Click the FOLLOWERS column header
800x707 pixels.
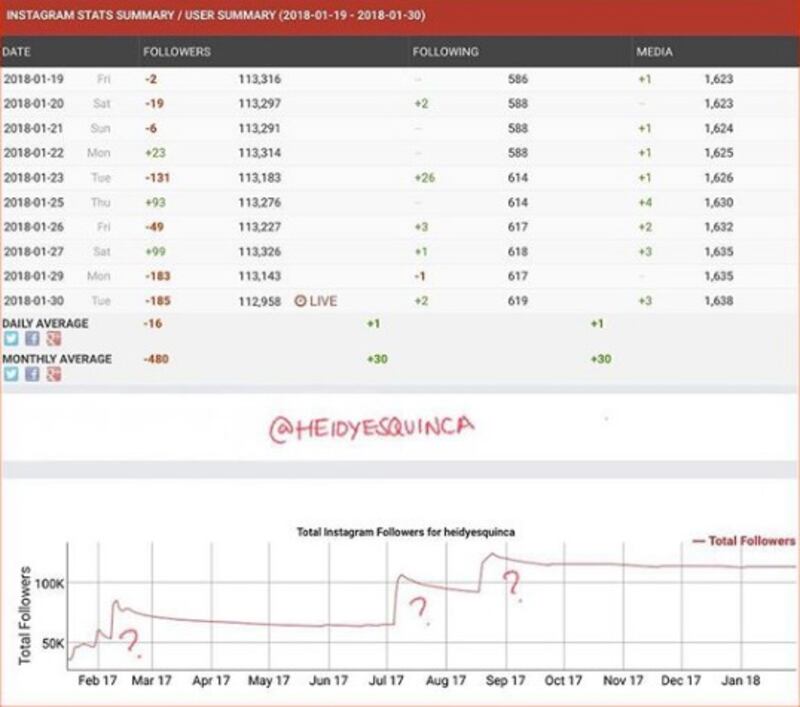click(x=177, y=52)
